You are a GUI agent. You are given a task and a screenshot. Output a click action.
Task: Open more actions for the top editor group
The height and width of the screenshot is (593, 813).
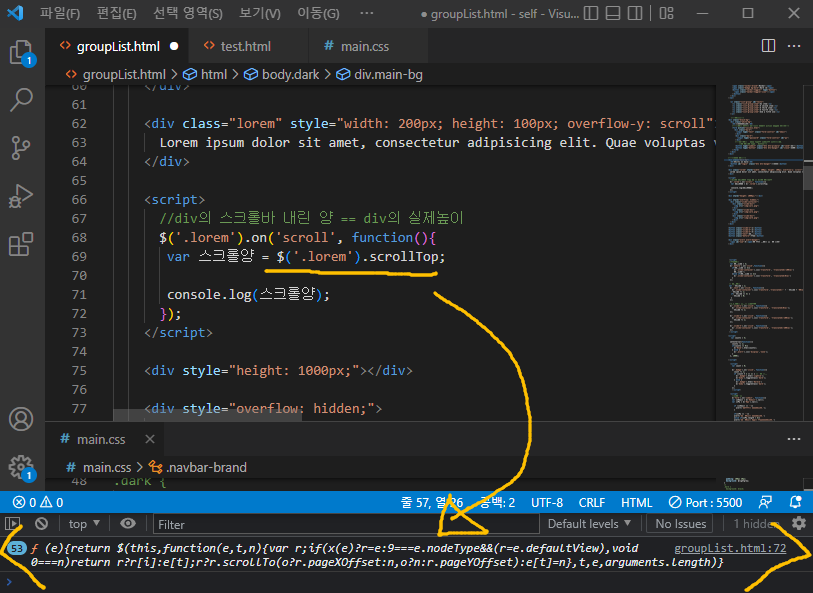pos(794,46)
